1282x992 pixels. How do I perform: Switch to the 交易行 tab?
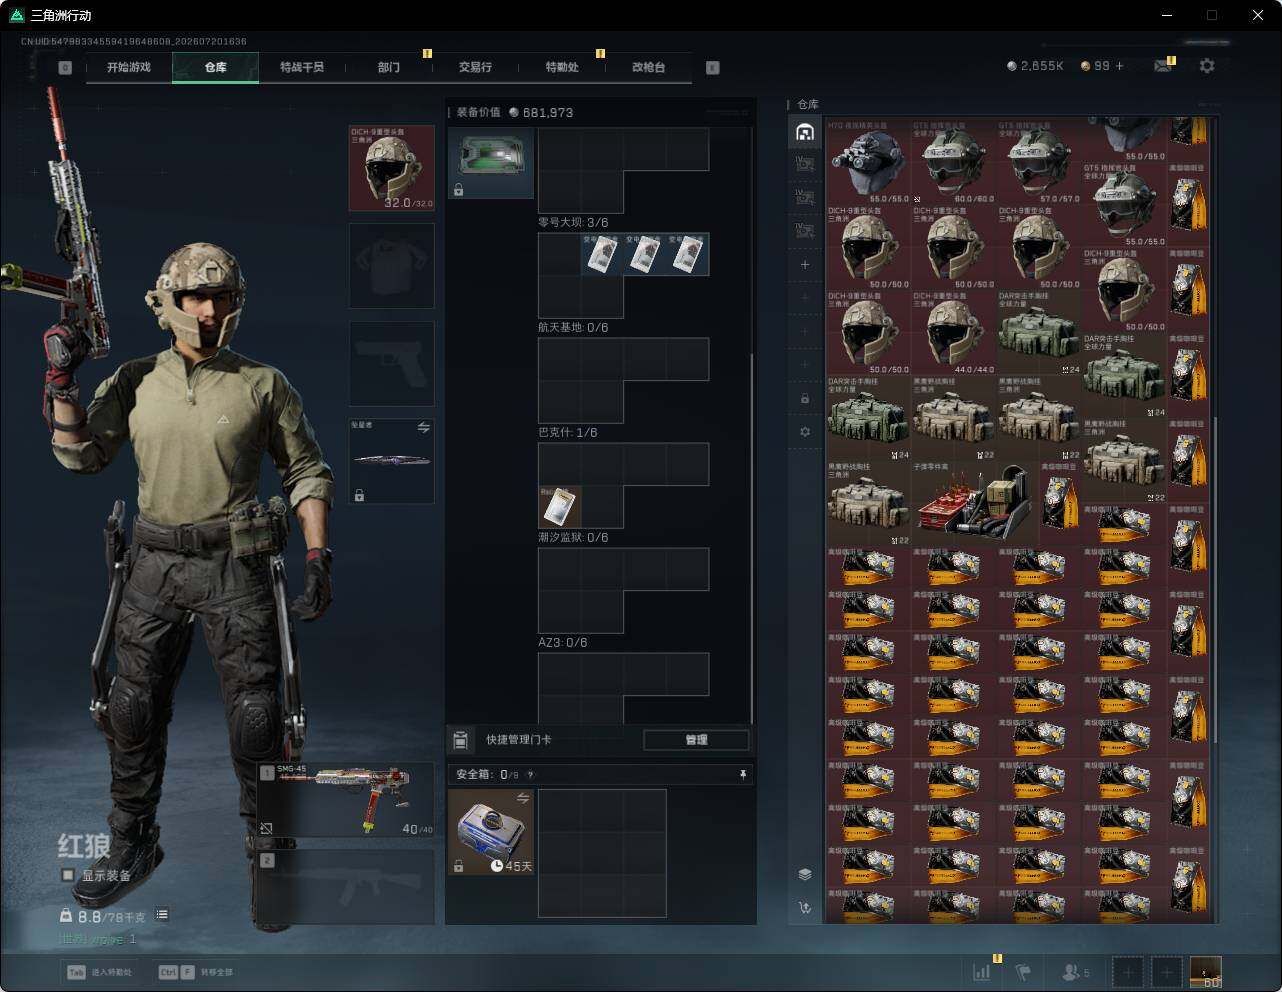tap(475, 67)
